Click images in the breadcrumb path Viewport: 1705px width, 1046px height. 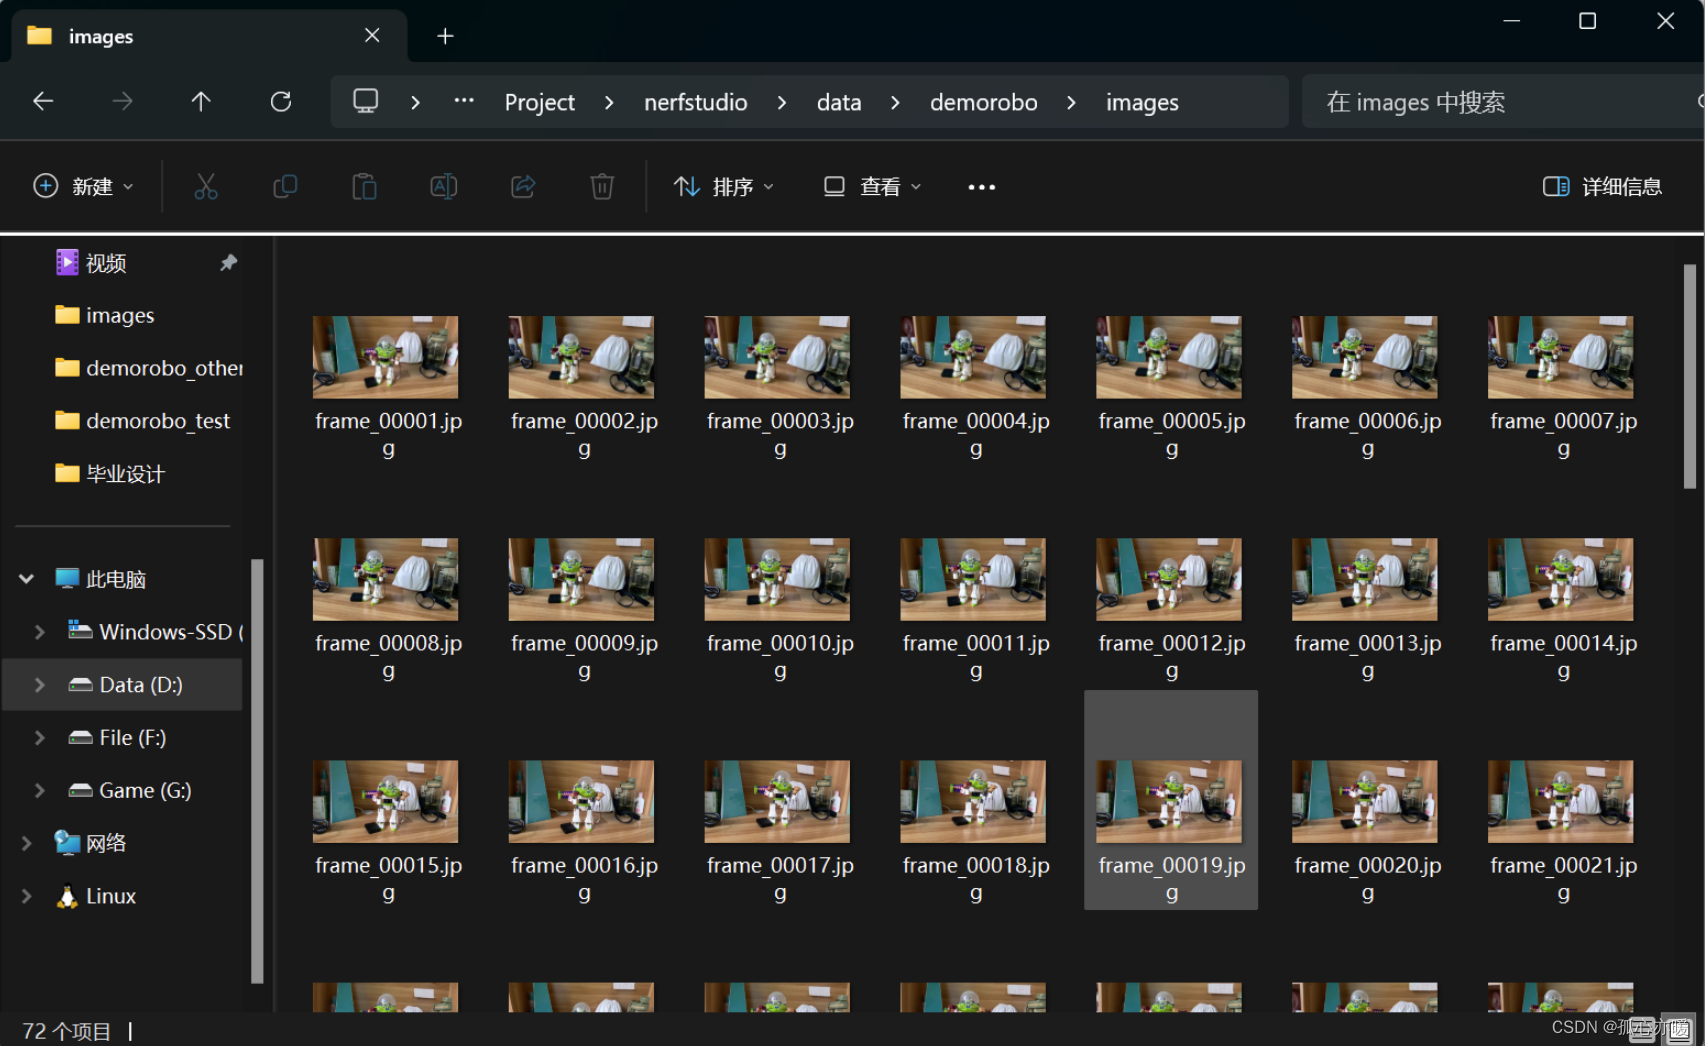(x=1142, y=102)
